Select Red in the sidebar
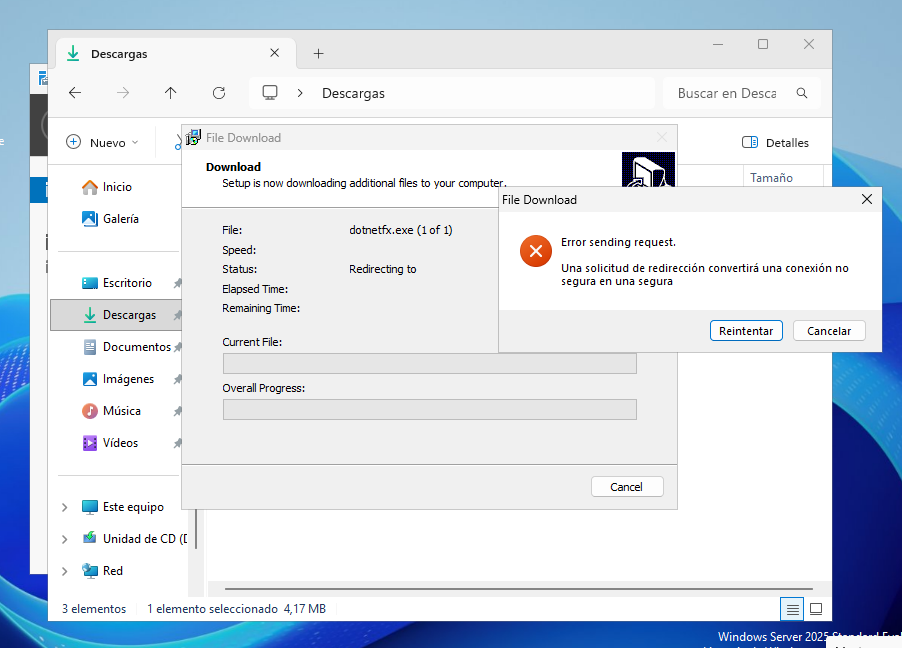This screenshot has height=648, width=902. point(104,571)
